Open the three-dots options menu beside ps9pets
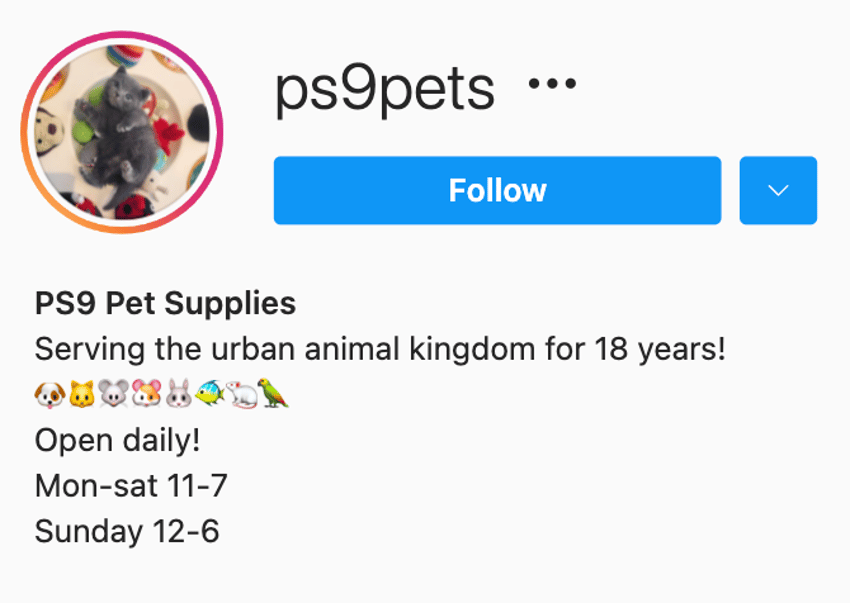Image resolution: width=850 pixels, height=603 pixels. click(552, 84)
